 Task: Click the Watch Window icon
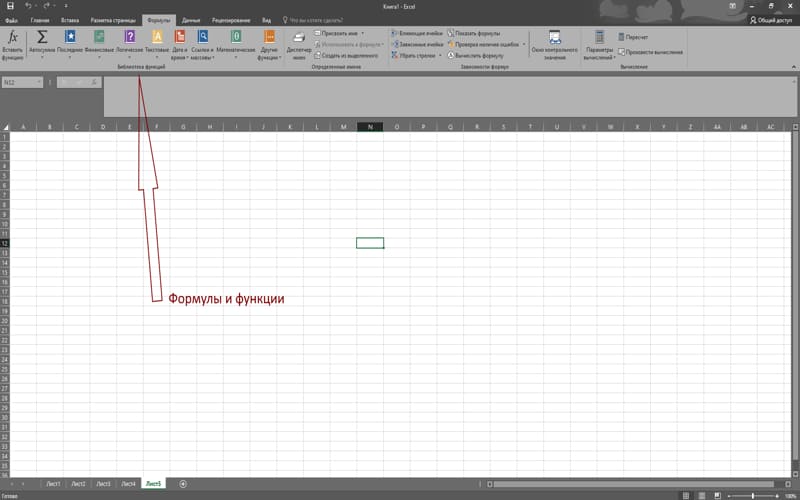555,37
